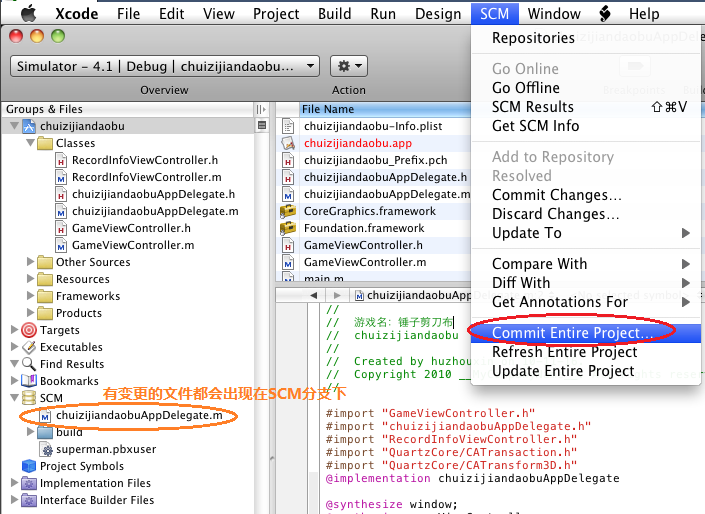Open the Simulator 4.1 Debug overview dropdown
The width and height of the screenshot is (705, 514).
(x=165, y=67)
